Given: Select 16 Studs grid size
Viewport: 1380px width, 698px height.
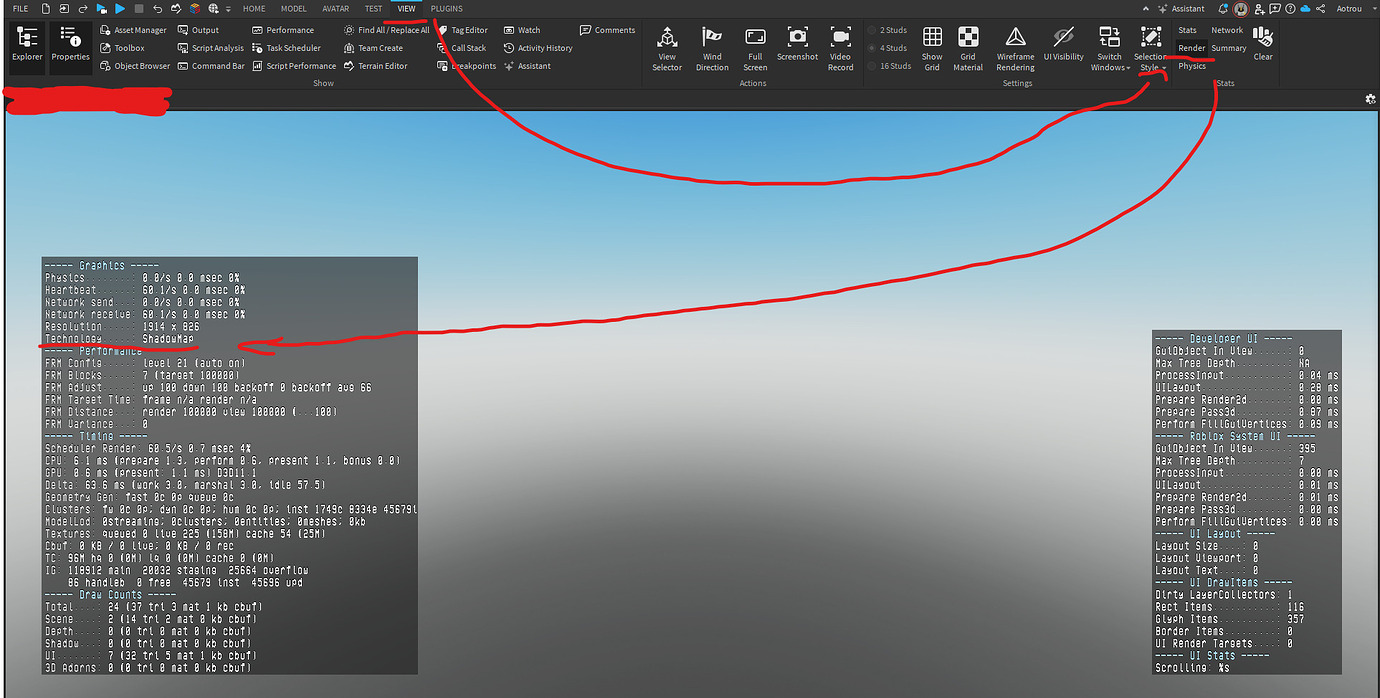Looking at the screenshot, I should pyautogui.click(x=889, y=66).
